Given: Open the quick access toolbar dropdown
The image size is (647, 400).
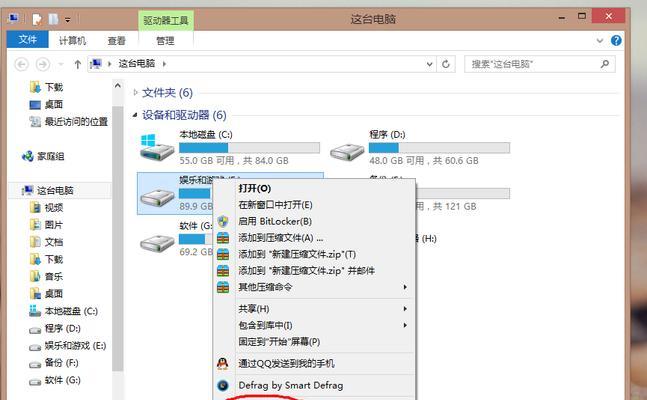Looking at the screenshot, I should pyautogui.click(x=68, y=19).
